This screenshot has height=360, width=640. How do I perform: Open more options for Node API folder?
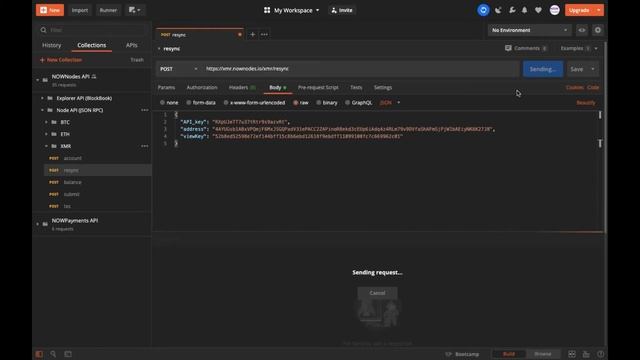point(144,110)
